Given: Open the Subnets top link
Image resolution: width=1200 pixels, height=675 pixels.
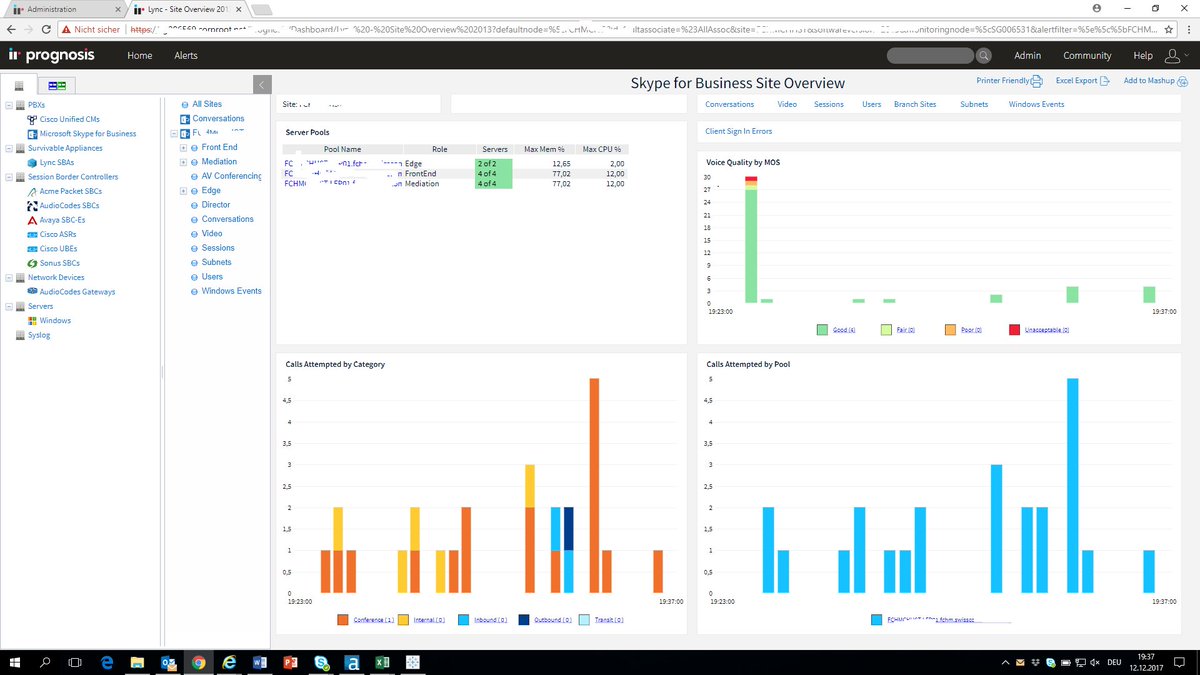Looking at the screenshot, I should click(974, 104).
